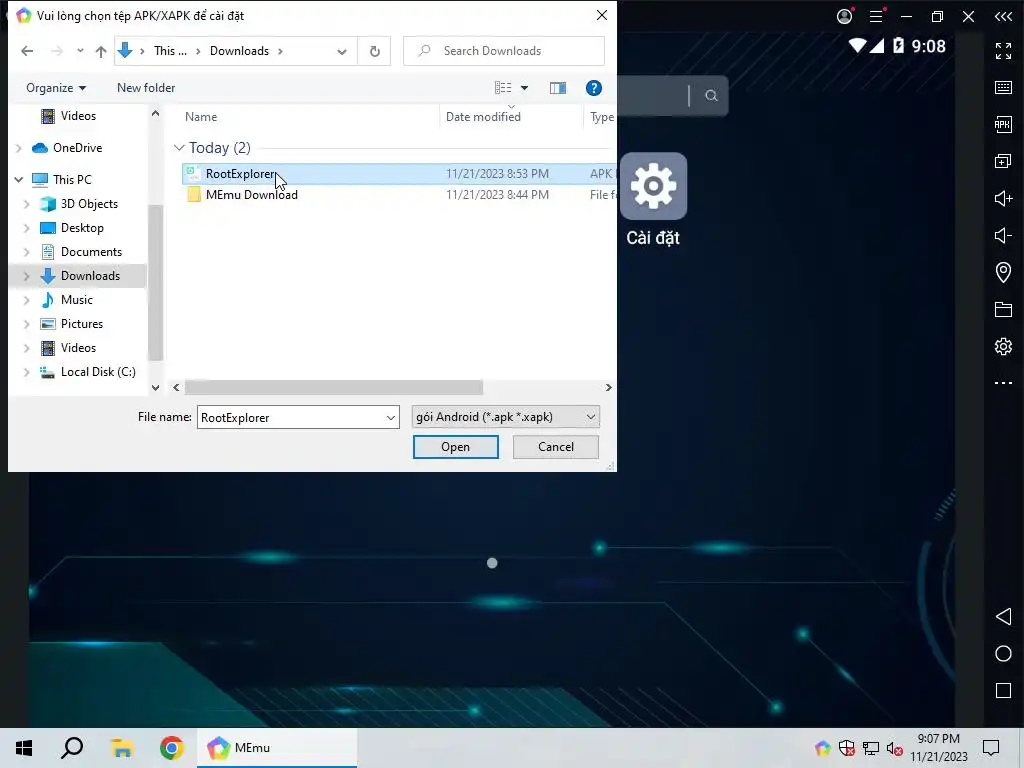Screen dimensions: 1024x768
Task: Click the MEmu fullscreen icon in sidebar
Action: point(1003,50)
